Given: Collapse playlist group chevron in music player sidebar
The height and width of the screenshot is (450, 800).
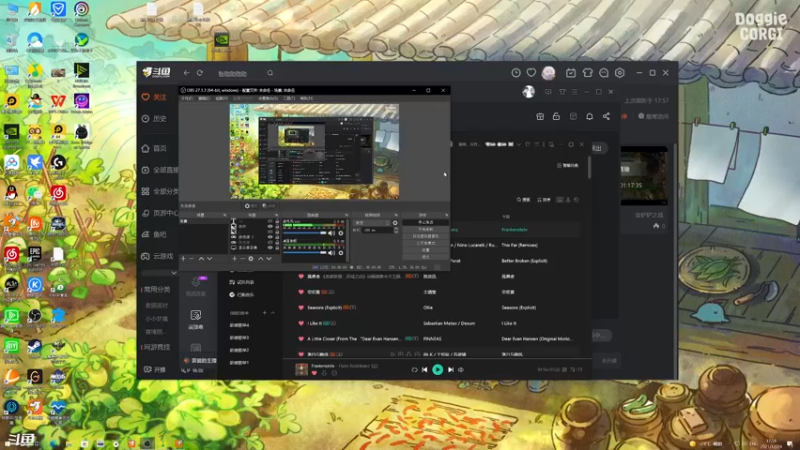Looking at the screenshot, I should (x=272, y=313).
